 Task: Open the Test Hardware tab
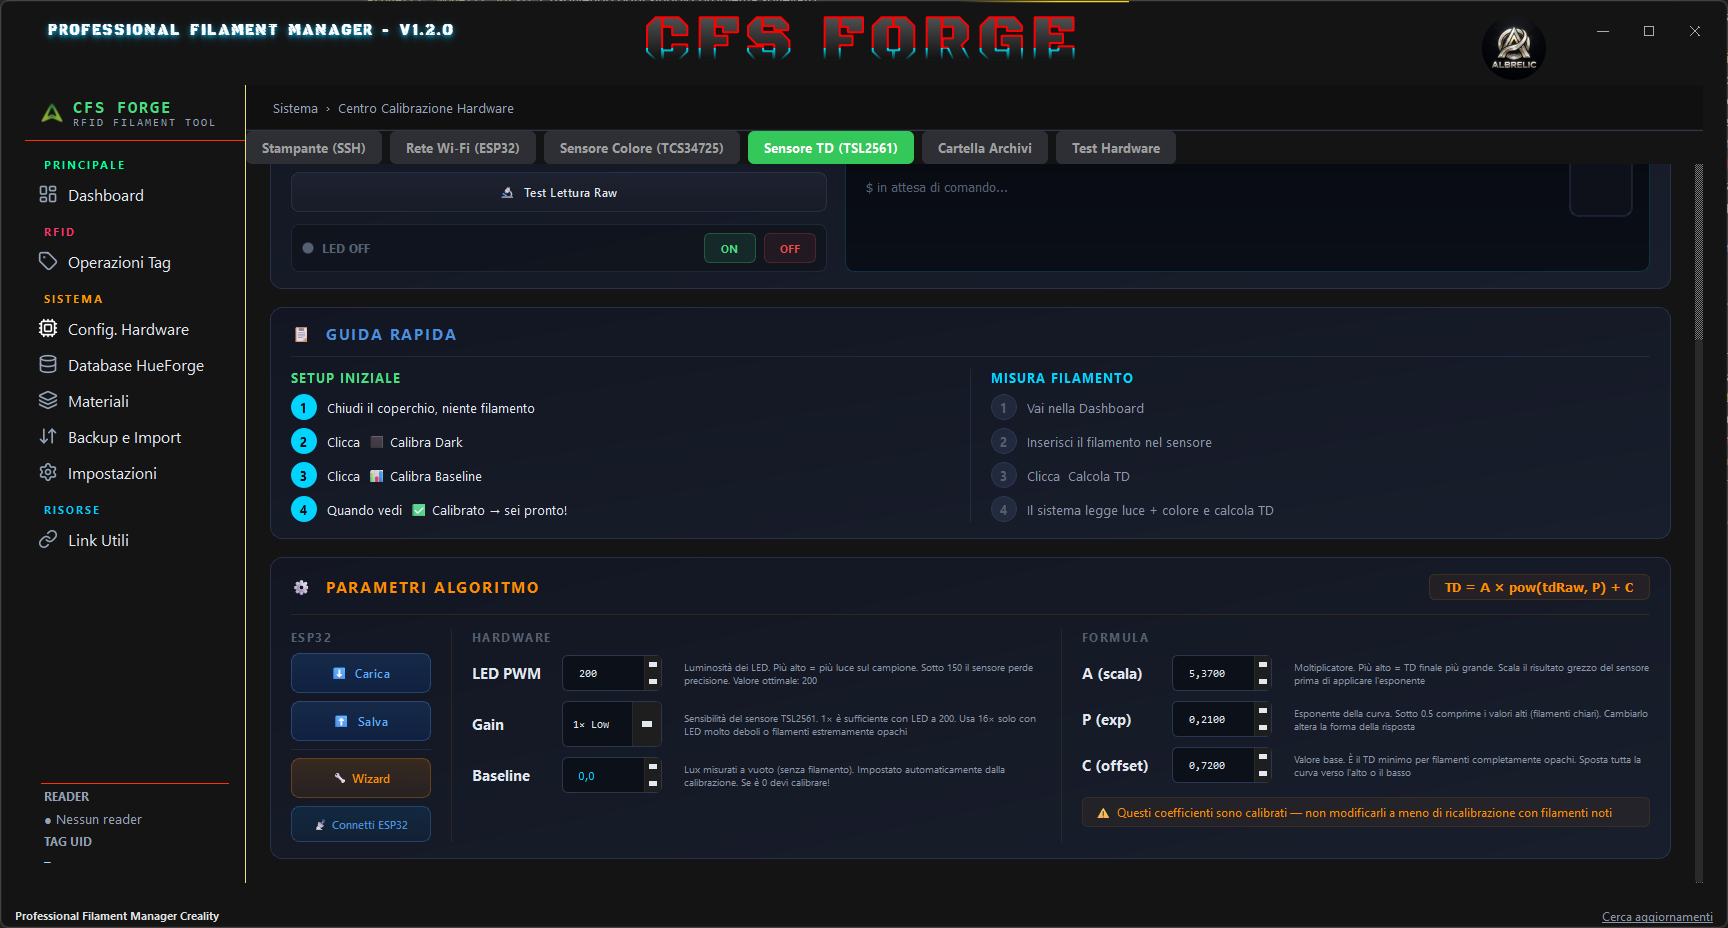[1116, 148]
